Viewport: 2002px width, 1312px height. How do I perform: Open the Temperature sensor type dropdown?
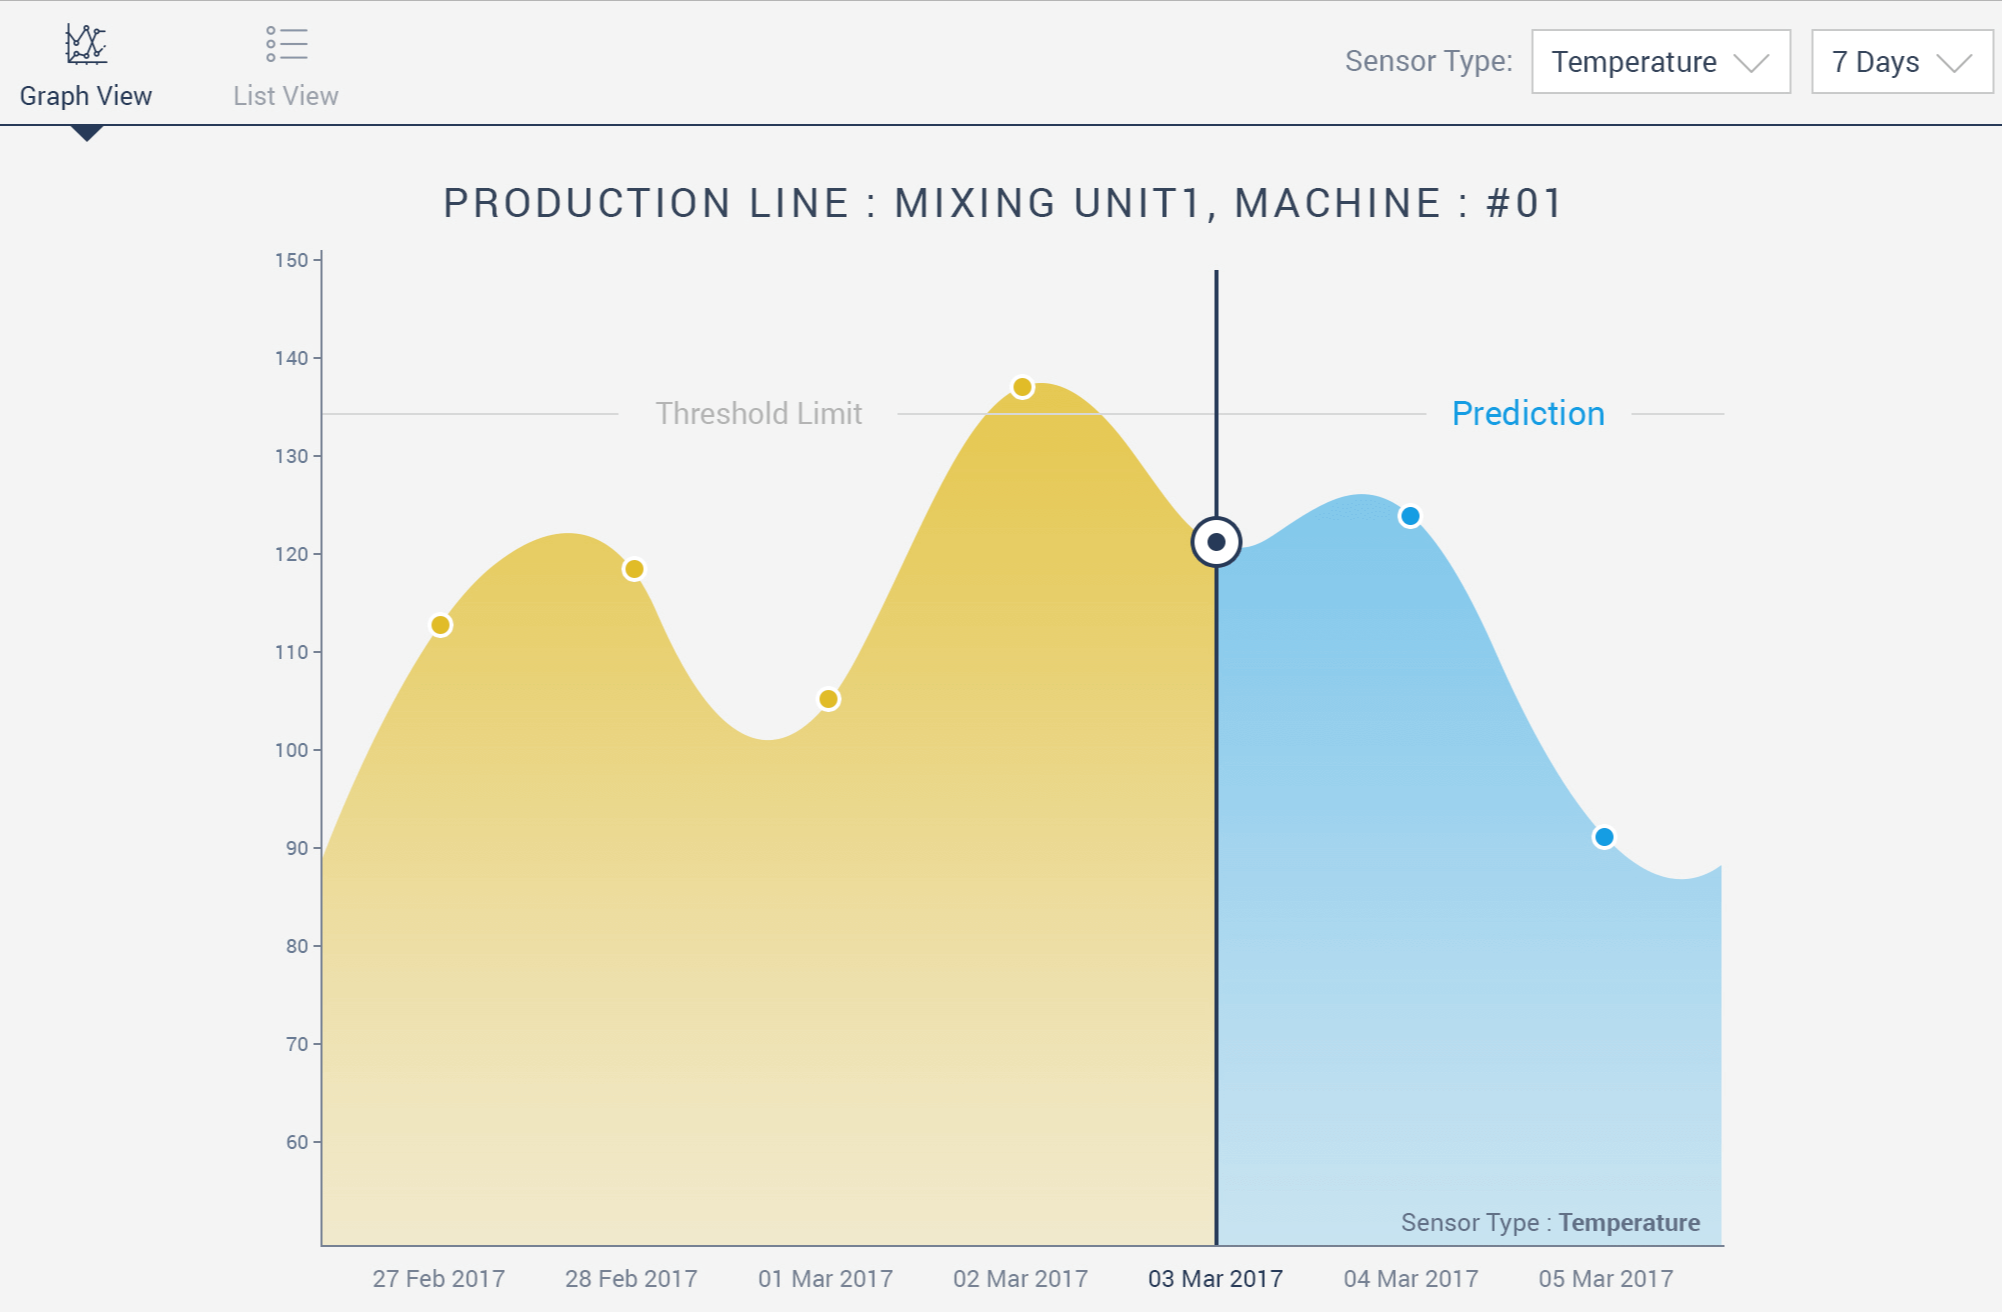click(1661, 62)
